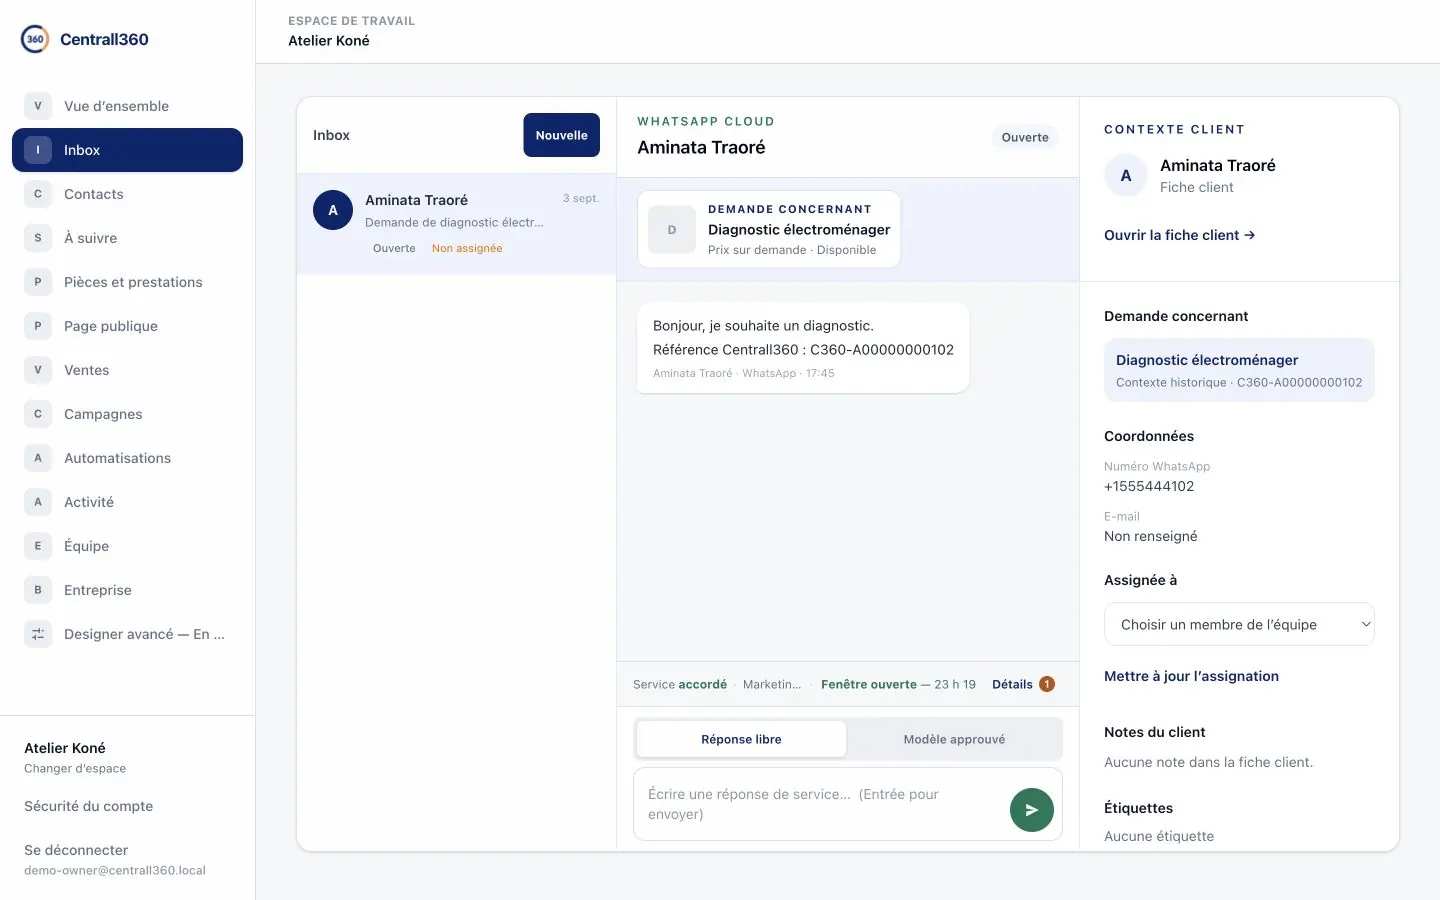Viewport: 1440px width, 900px height.
Task: Click Mettre à jour l'assignation link
Action: 1191,676
